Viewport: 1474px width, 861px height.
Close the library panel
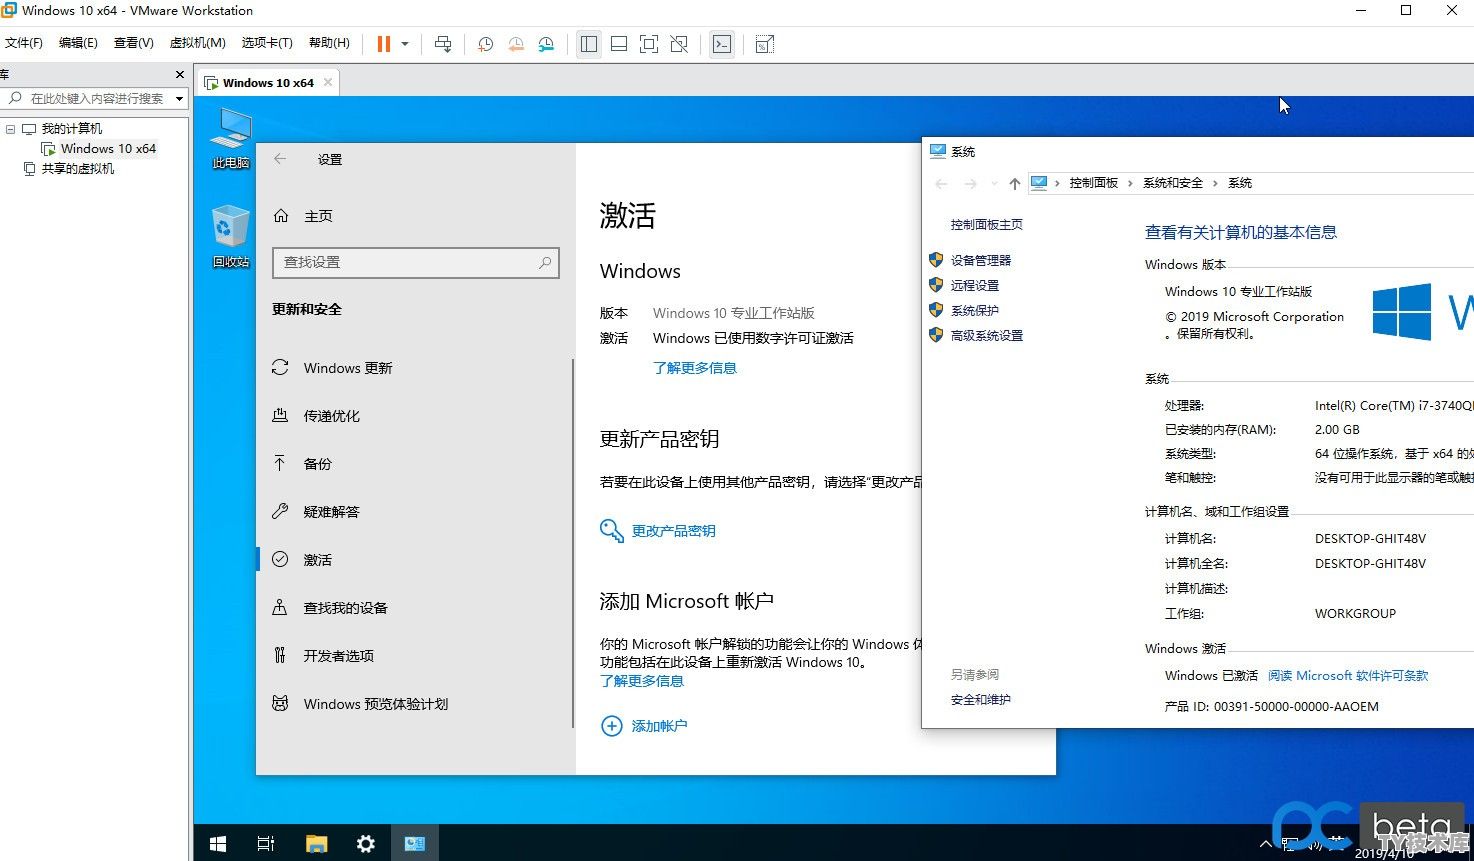[x=180, y=75]
